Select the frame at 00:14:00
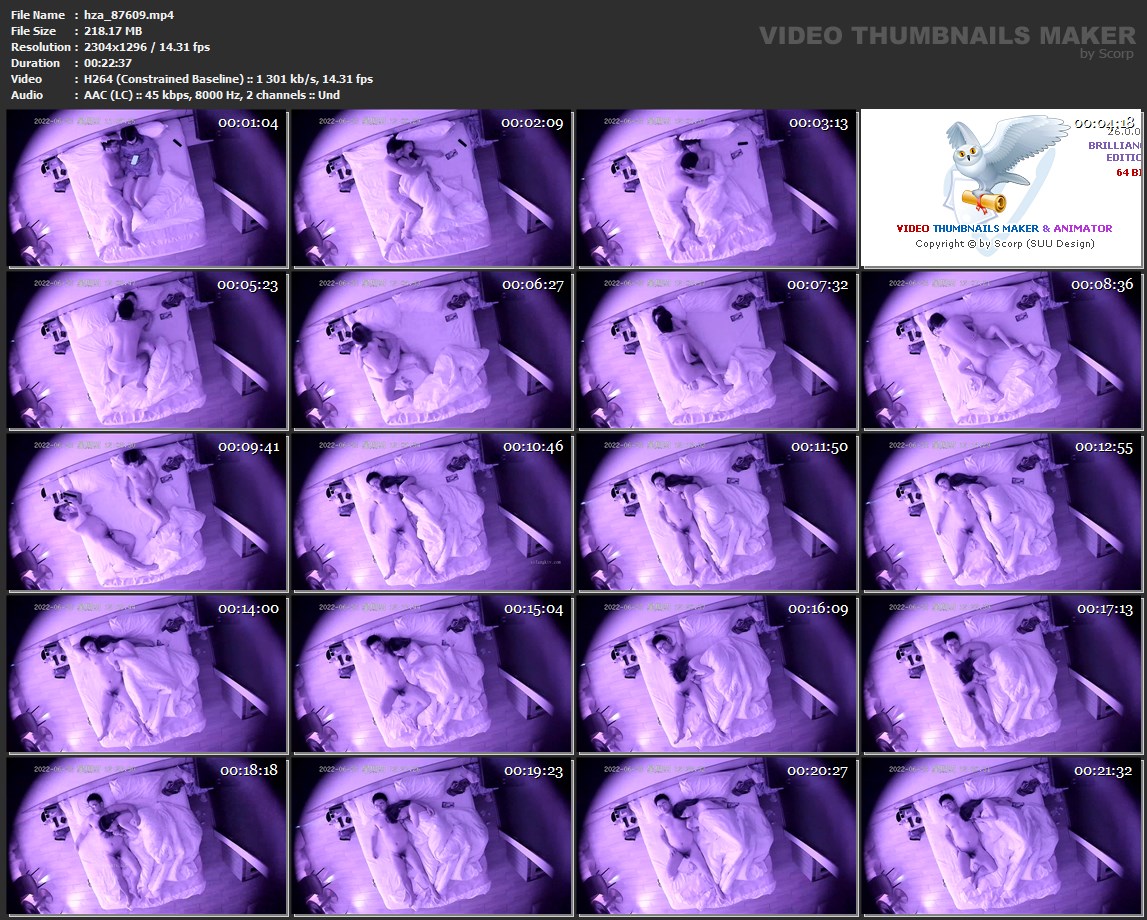 (x=147, y=674)
